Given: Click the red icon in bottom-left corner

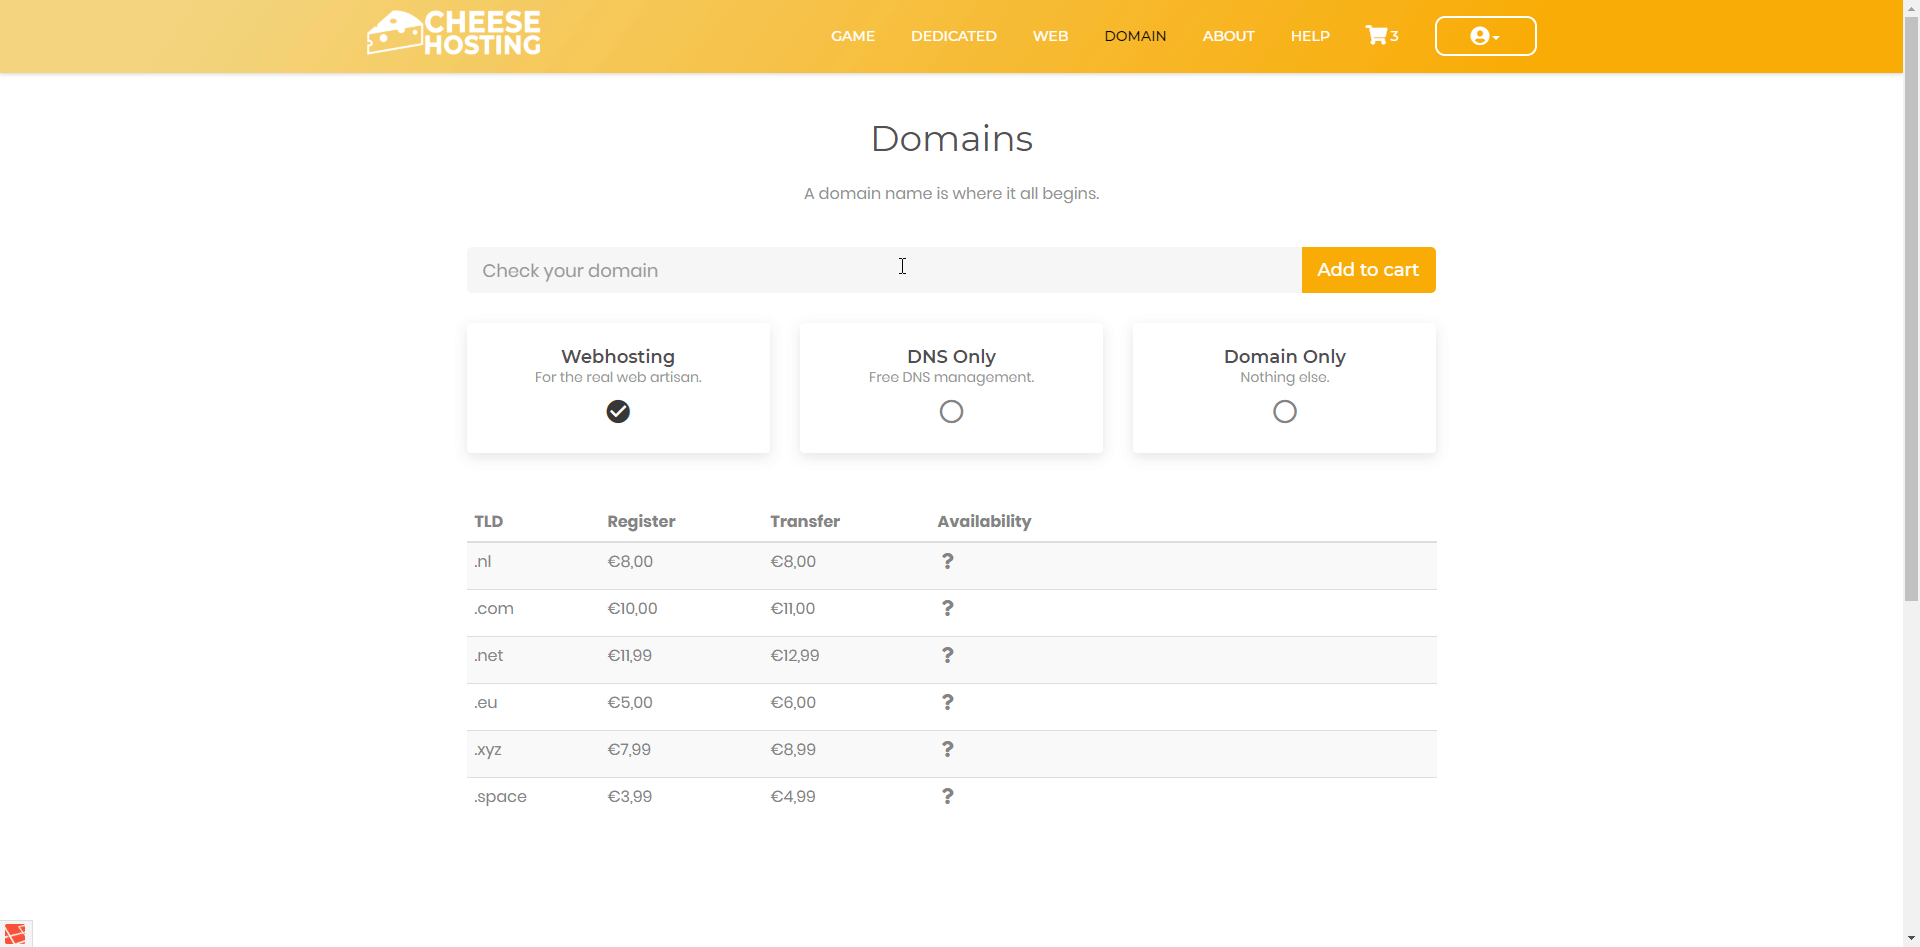Looking at the screenshot, I should [15, 933].
